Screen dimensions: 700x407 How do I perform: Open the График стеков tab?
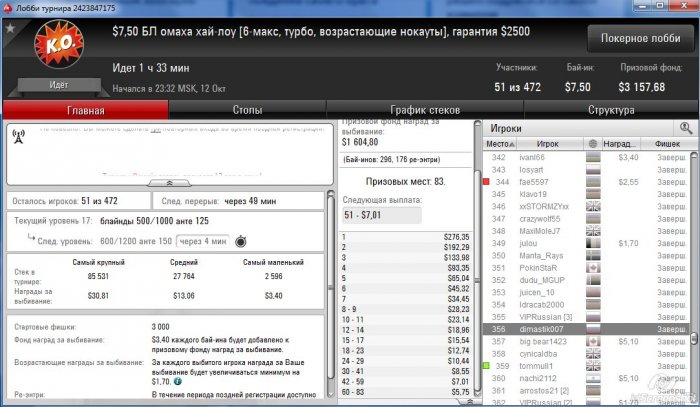[425, 110]
